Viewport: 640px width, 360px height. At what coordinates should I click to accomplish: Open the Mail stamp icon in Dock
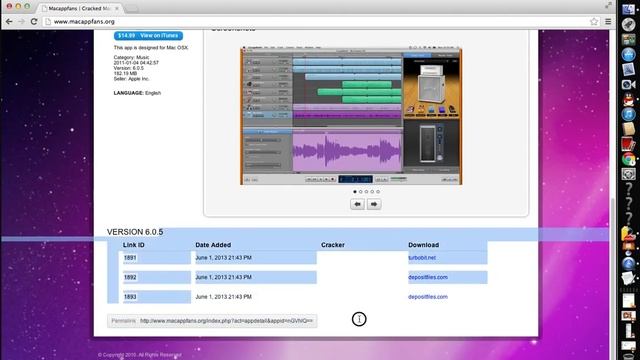[x=629, y=69]
